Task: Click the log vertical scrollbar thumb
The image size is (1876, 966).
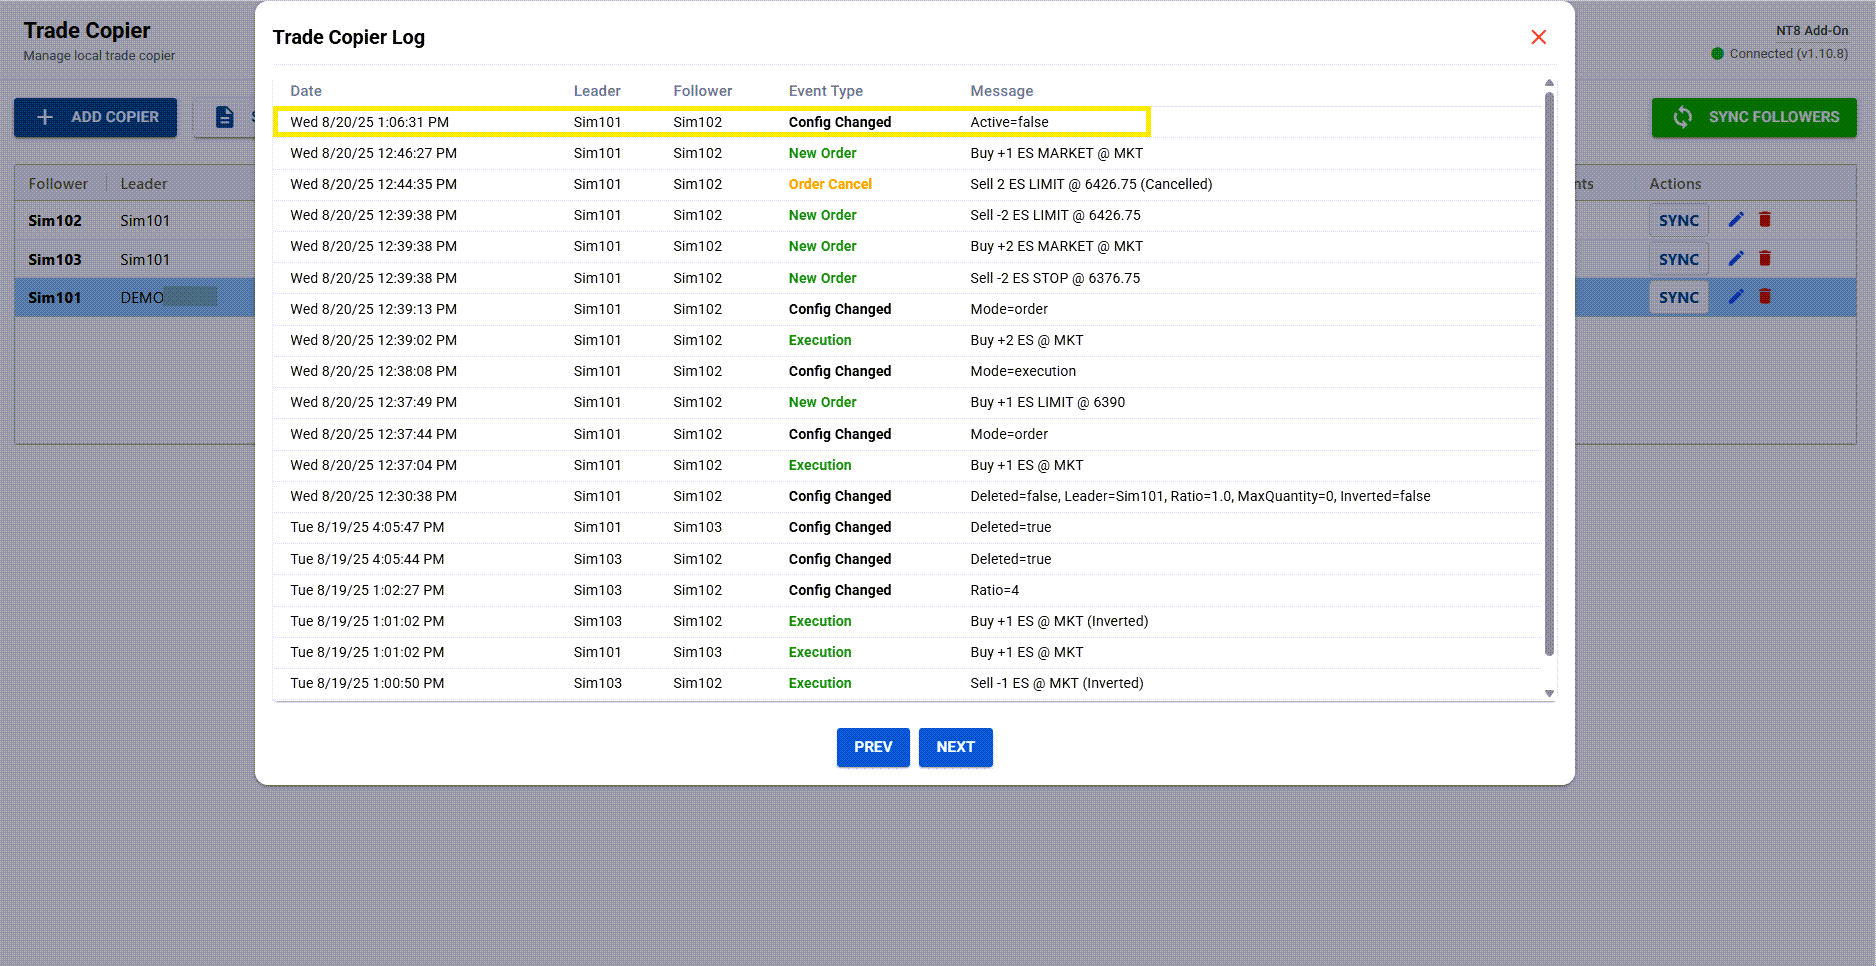Action: click(1549, 374)
